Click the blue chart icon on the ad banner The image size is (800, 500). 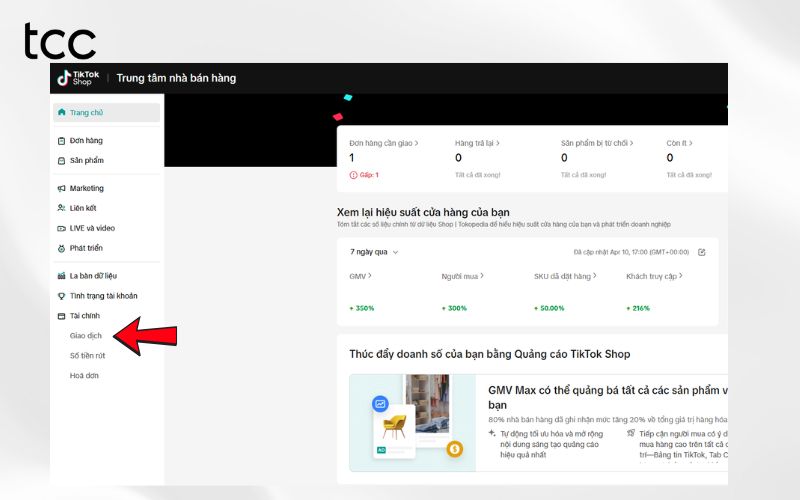[380, 404]
